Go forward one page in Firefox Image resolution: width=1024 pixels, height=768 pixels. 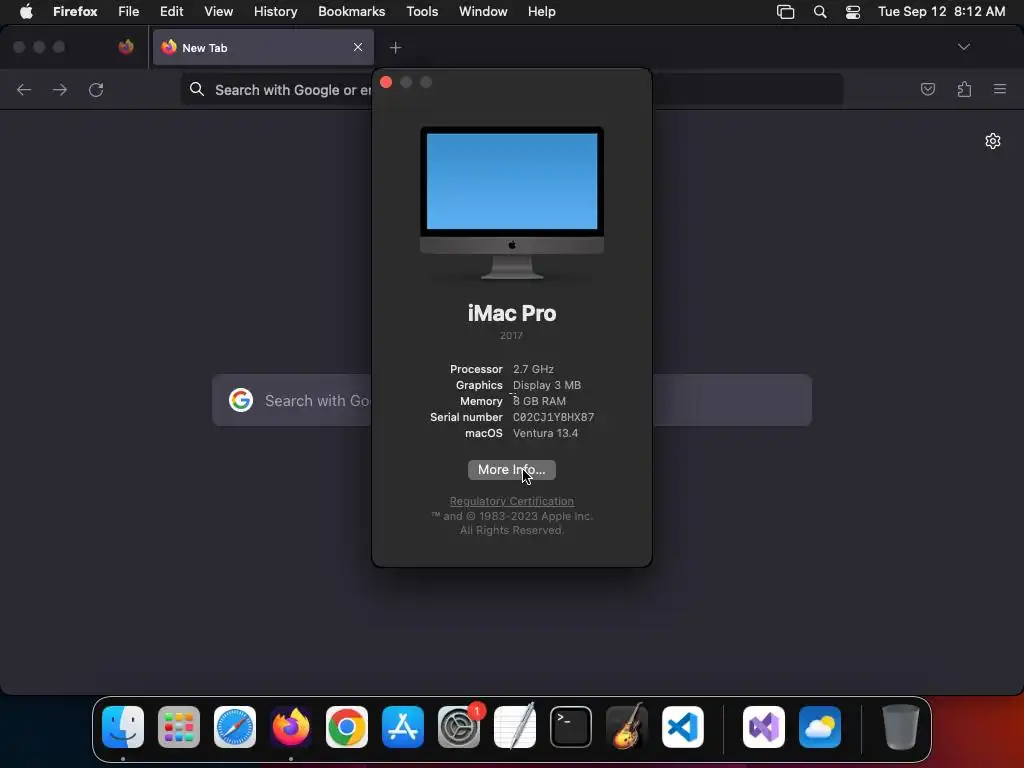click(x=60, y=89)
